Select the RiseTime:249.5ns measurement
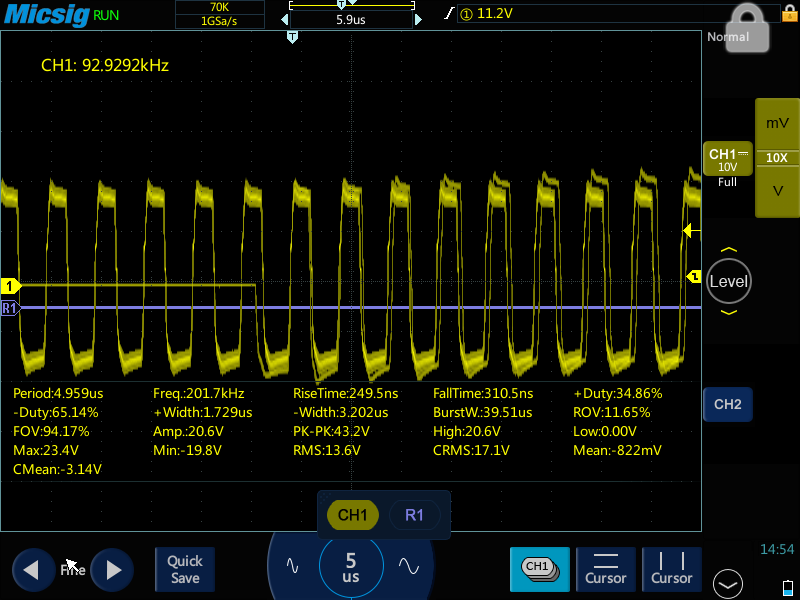 (345, 393)
